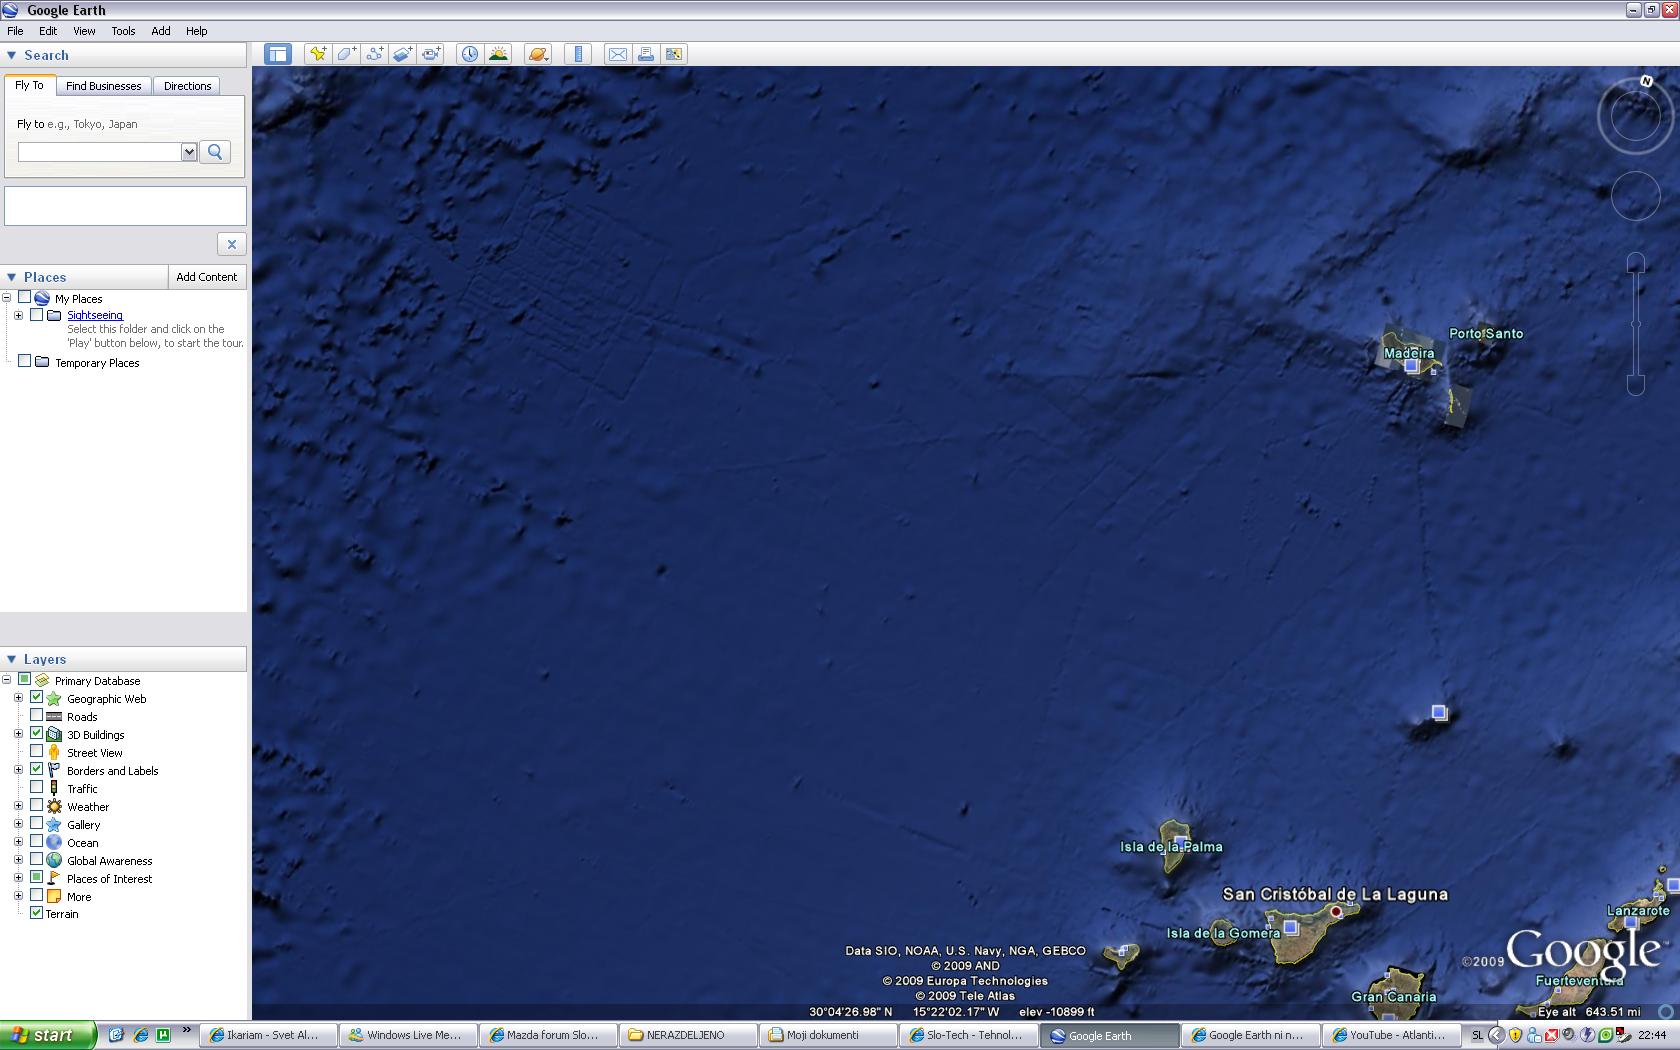Open the View menu

[84, 31]
